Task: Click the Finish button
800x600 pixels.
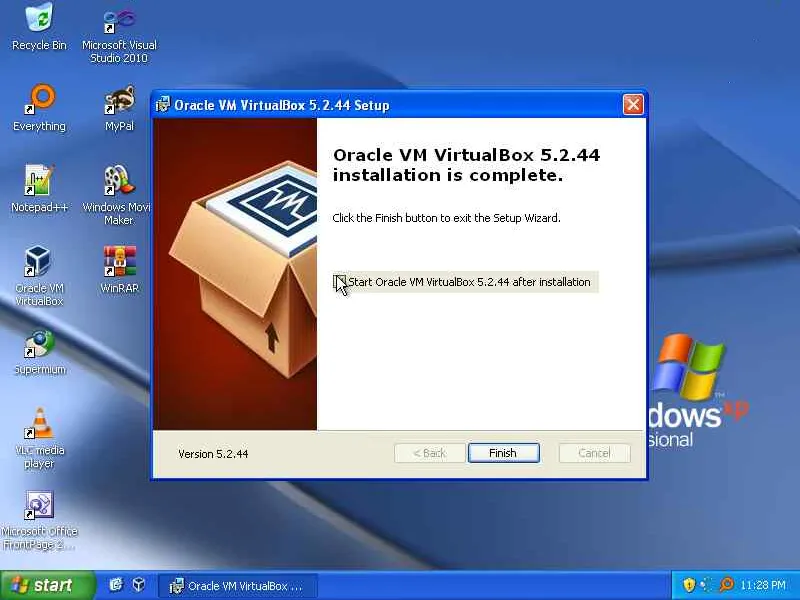Action: tap(504, 453)
